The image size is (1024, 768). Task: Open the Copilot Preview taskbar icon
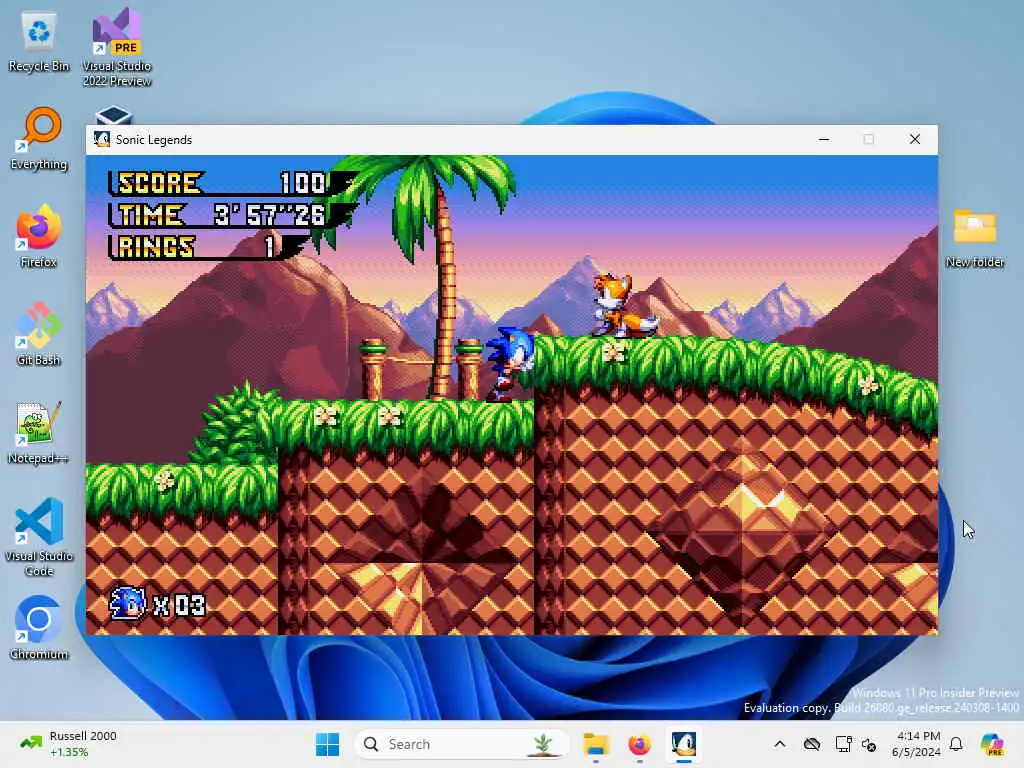pos(992,744)
